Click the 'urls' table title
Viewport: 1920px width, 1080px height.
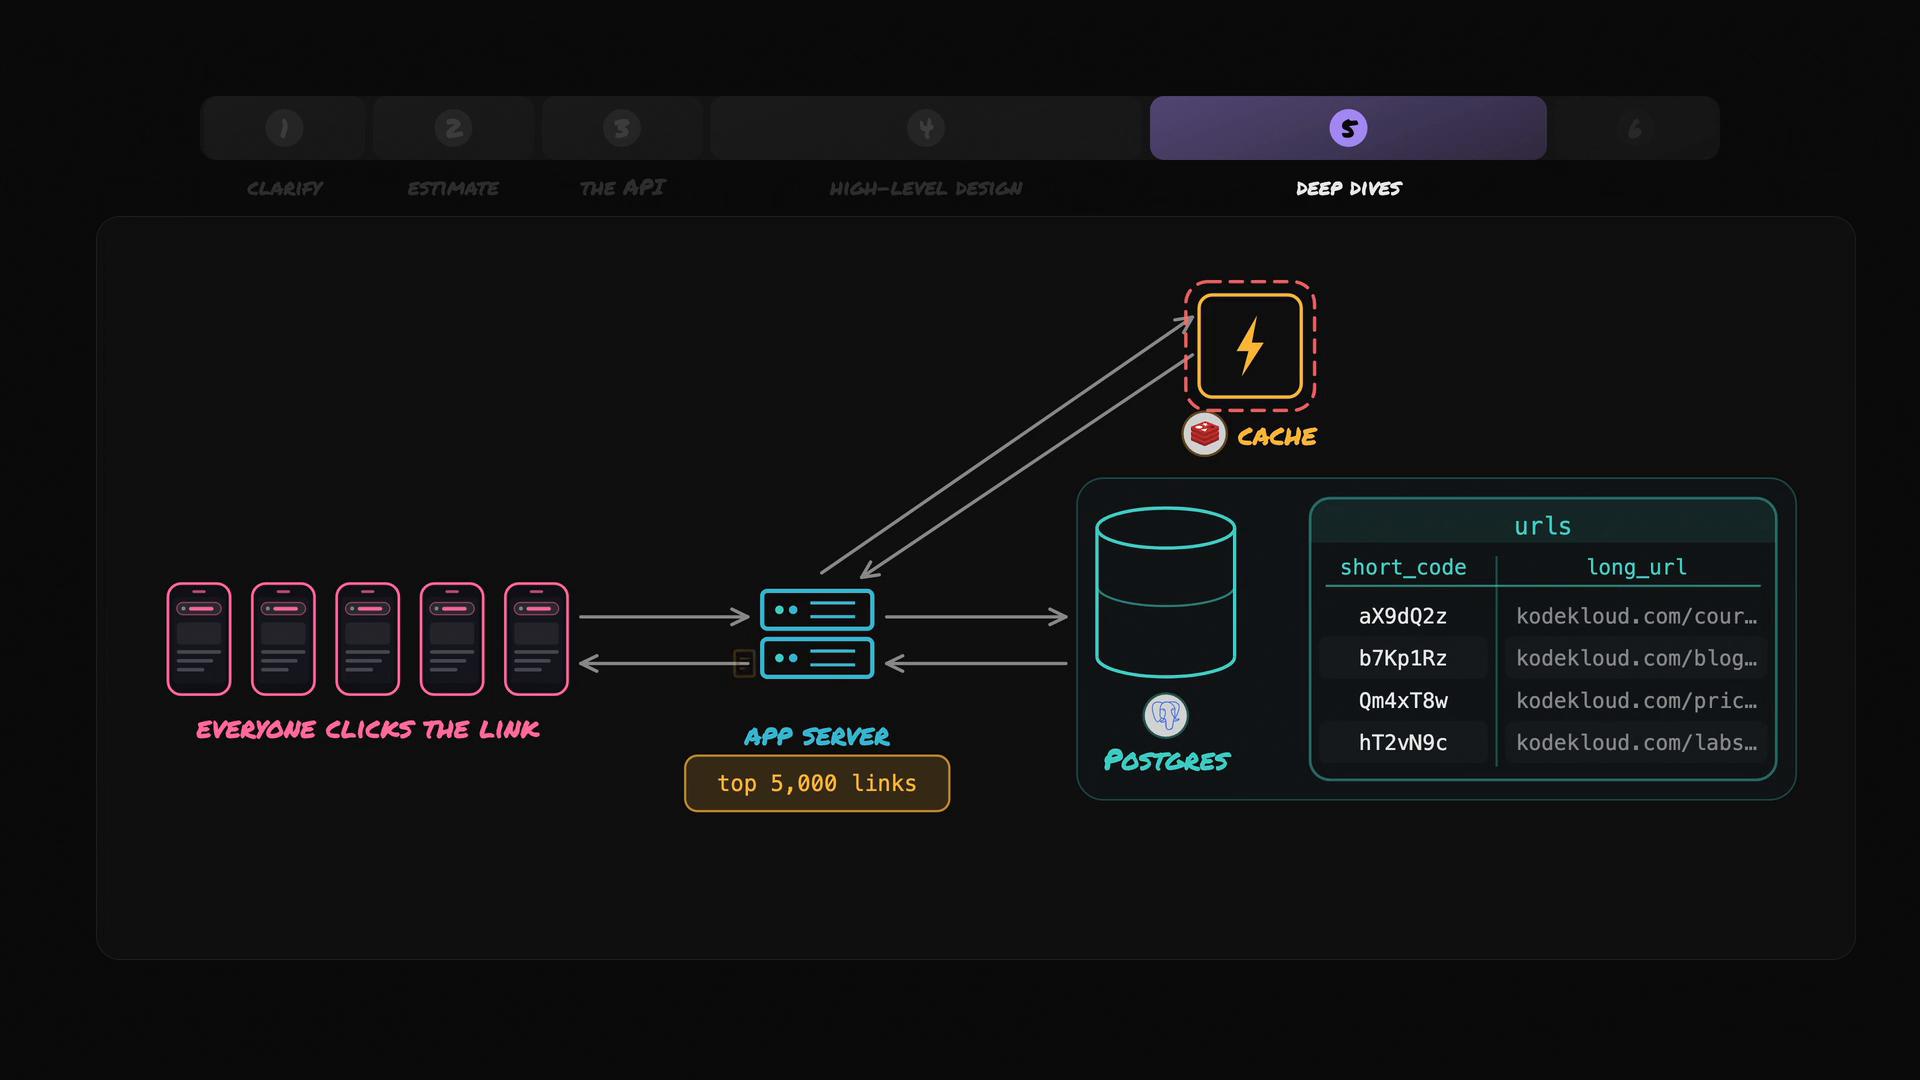(x=1542, y=526)
